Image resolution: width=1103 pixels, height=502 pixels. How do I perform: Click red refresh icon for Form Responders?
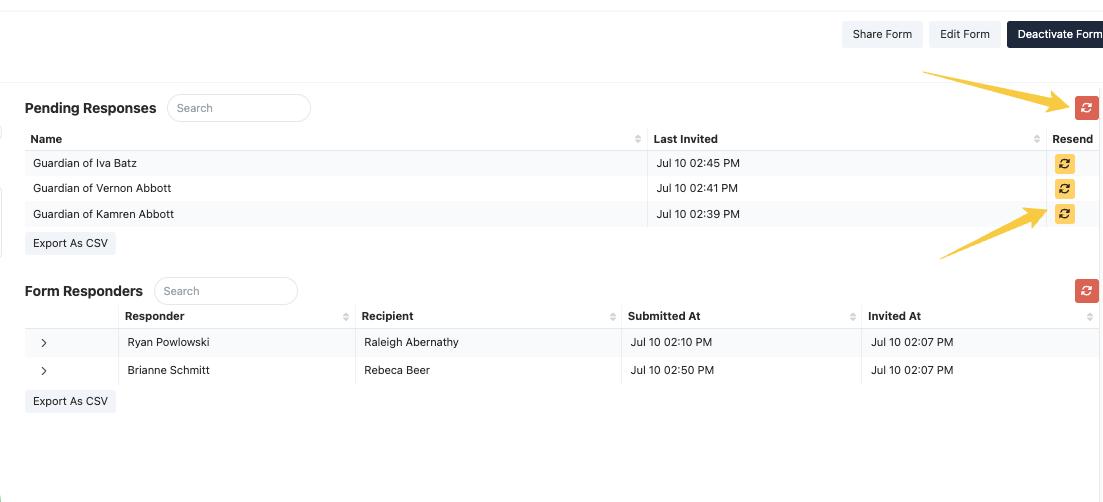coord(1086,291)
